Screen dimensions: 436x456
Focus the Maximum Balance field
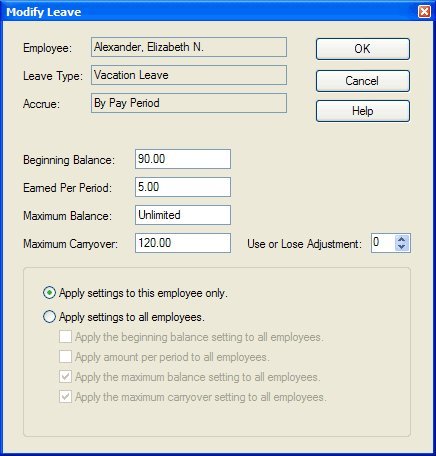[183, 215]
